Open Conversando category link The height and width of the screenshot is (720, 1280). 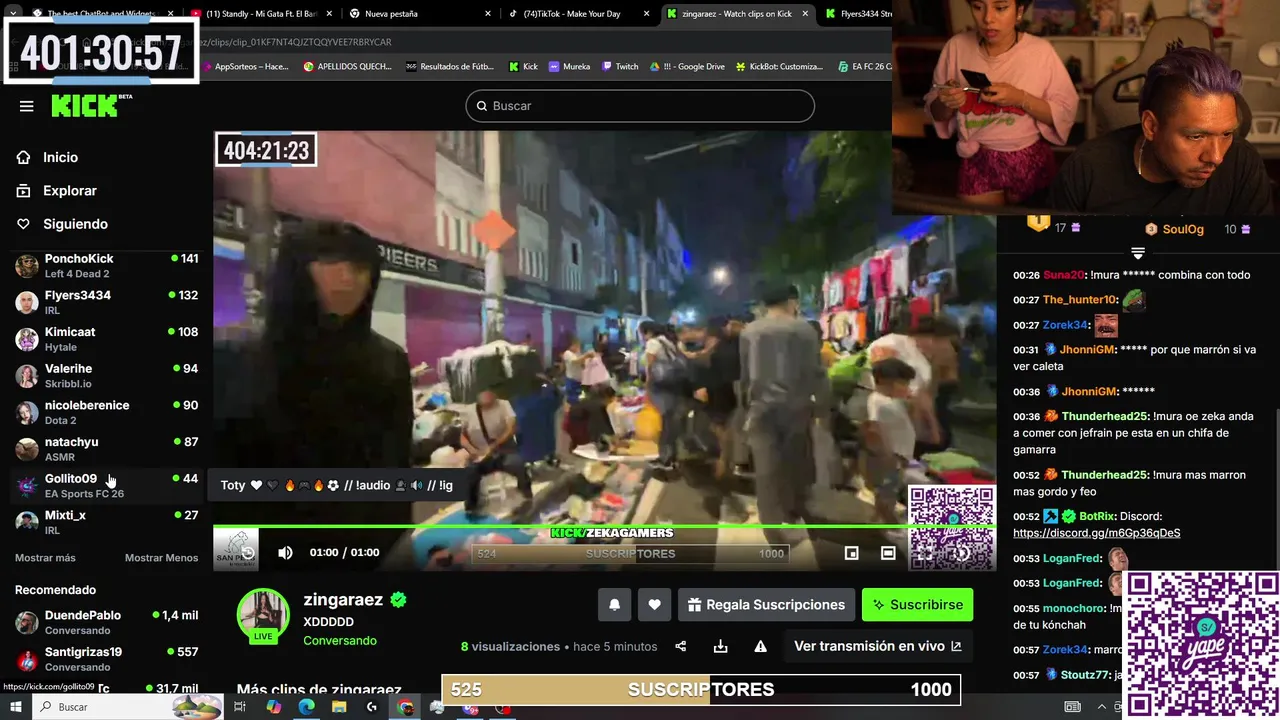click(x=340, y=641)
